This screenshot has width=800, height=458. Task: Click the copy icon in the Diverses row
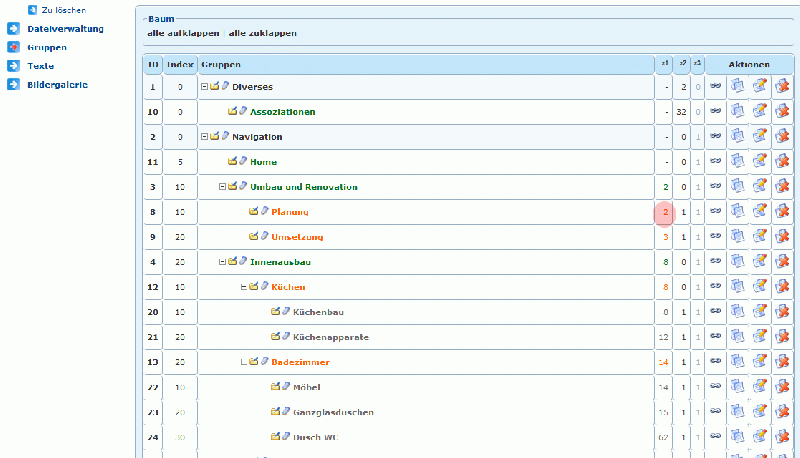click(x=737, y=86)
